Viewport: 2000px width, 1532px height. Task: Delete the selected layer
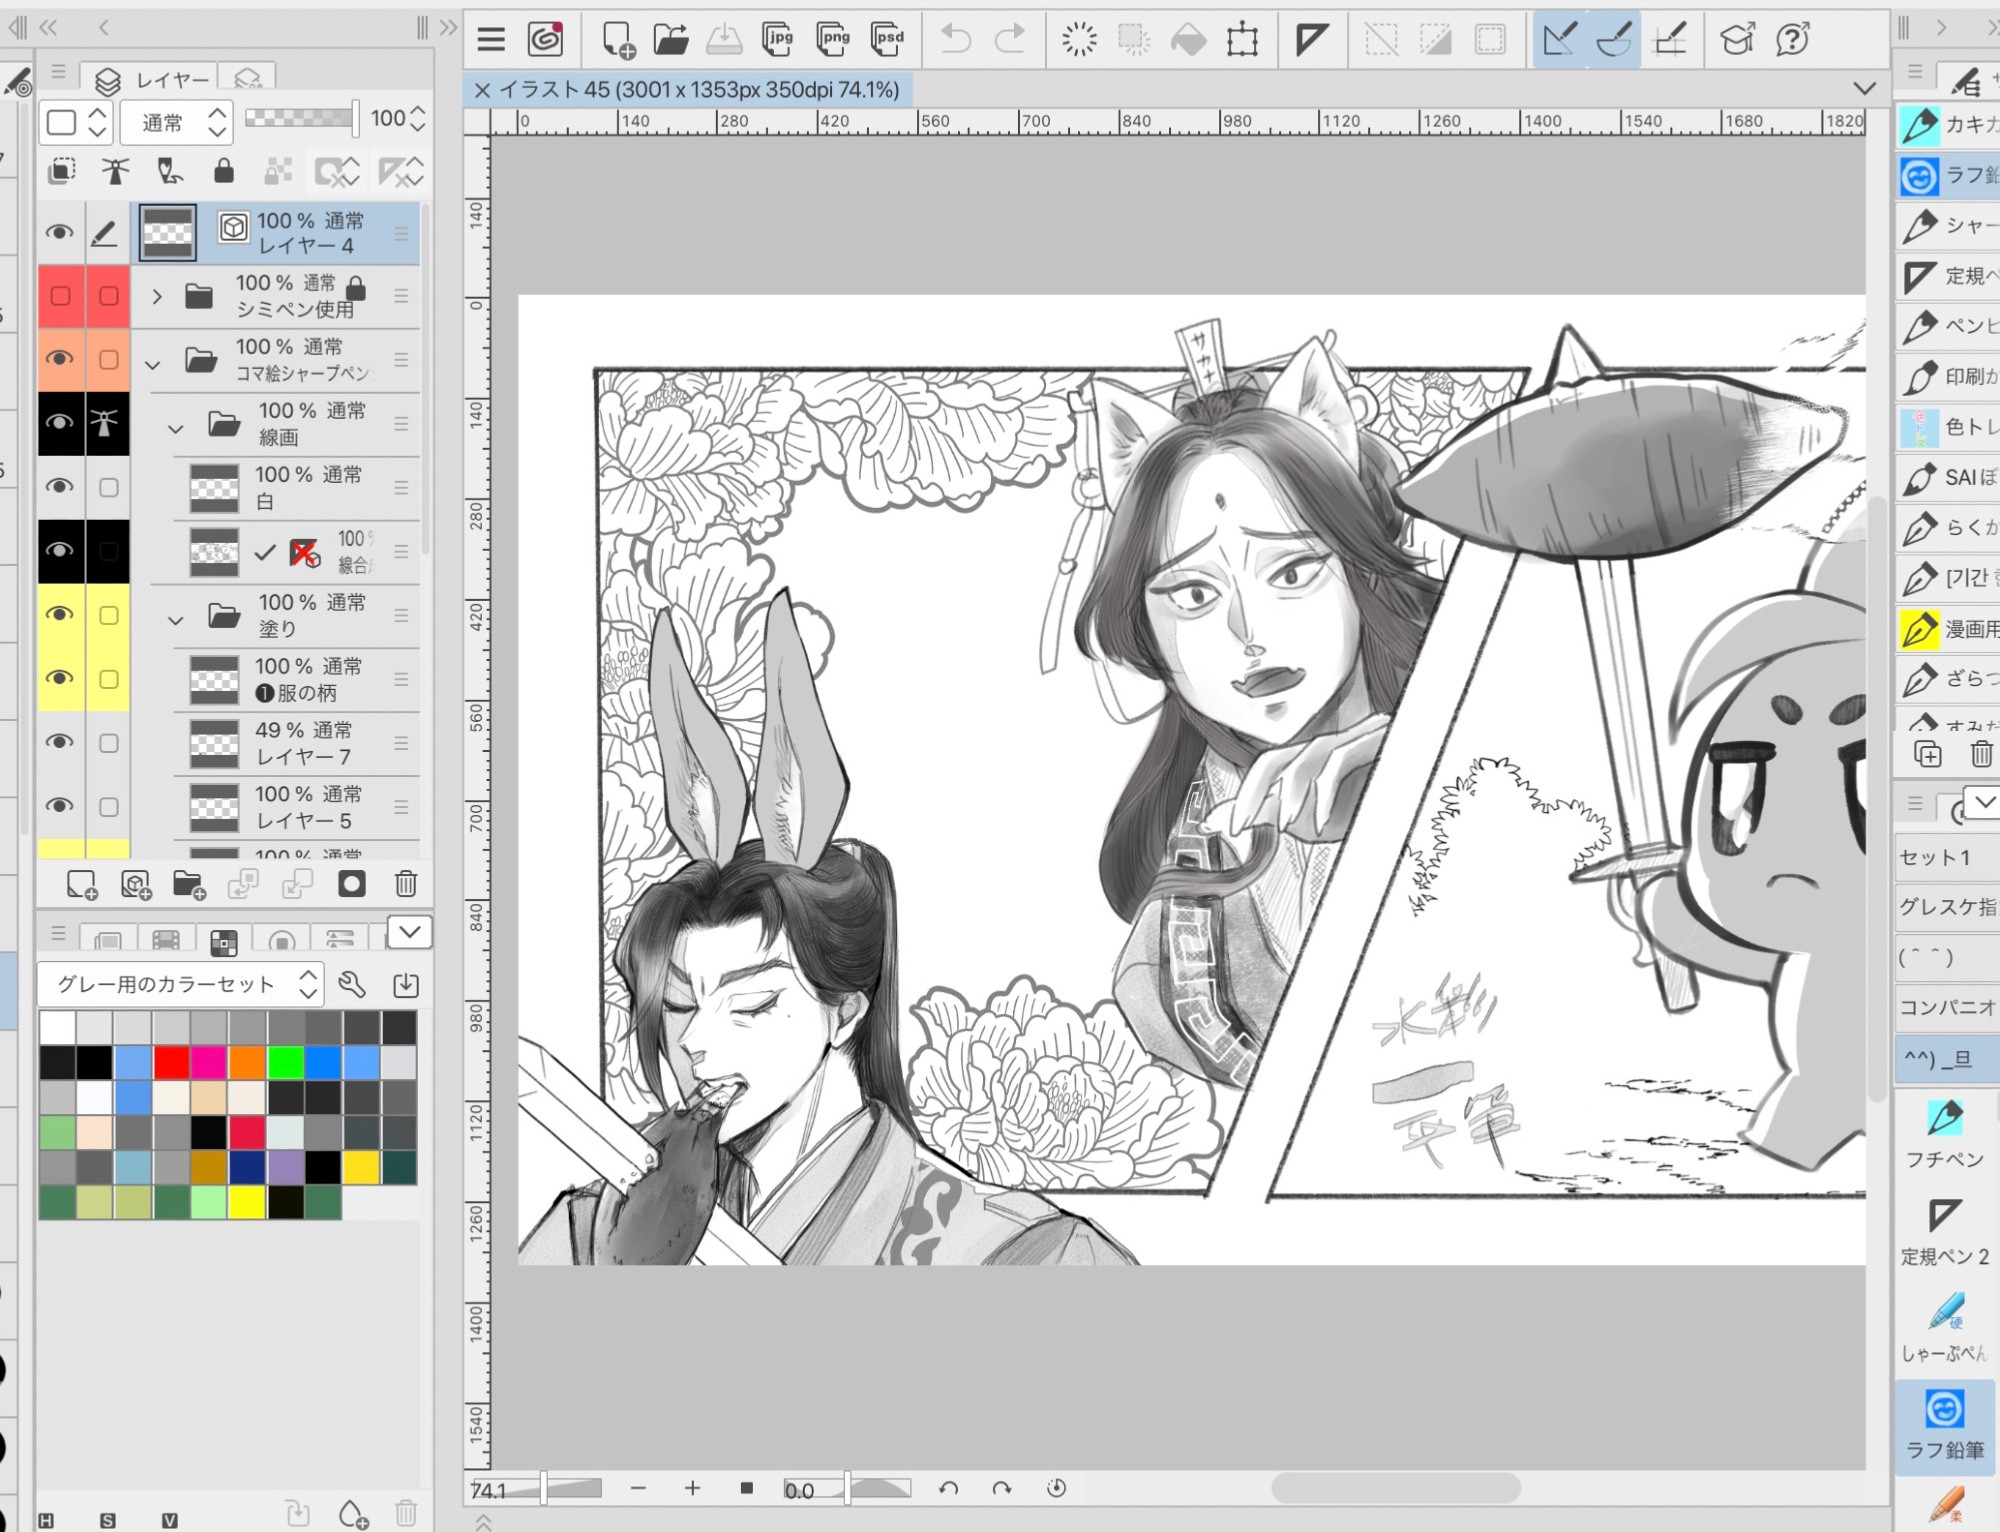coord(406,884)
